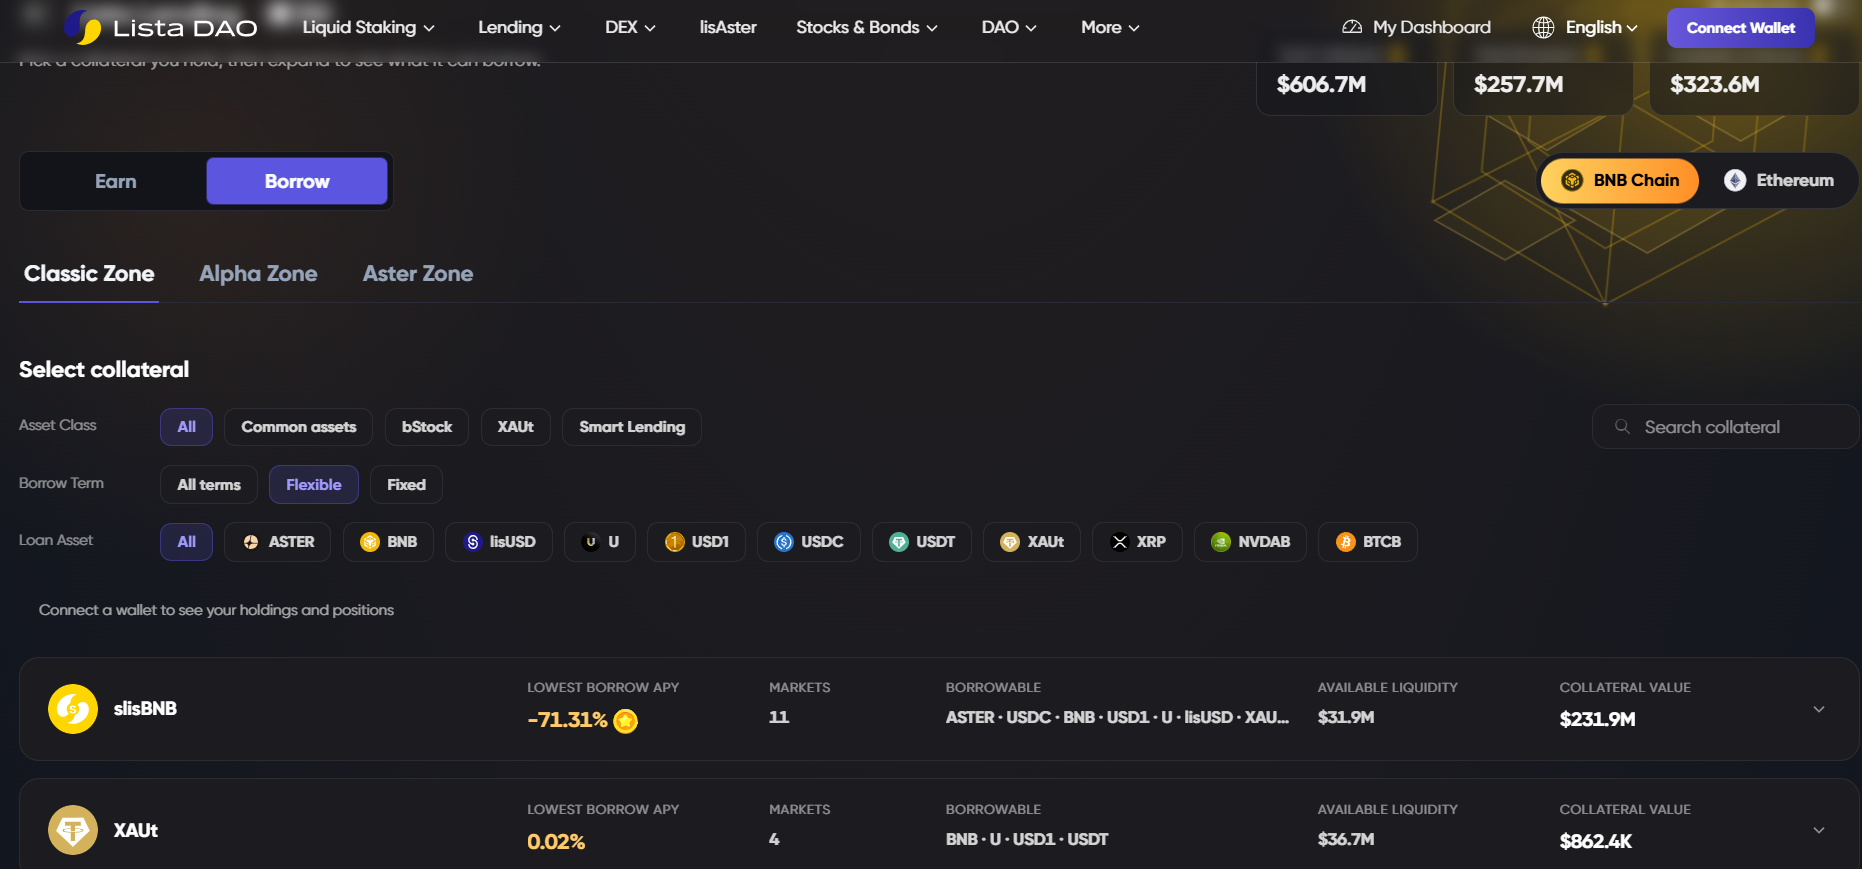The height and width of the screenshot is (869, 1862).
Task: Switch to Earn mode
Action: coord(116,181)
